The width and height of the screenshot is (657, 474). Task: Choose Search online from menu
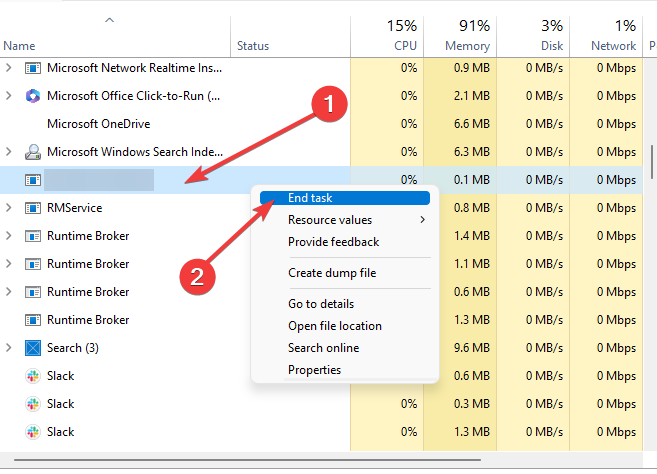tap(345, 348)
